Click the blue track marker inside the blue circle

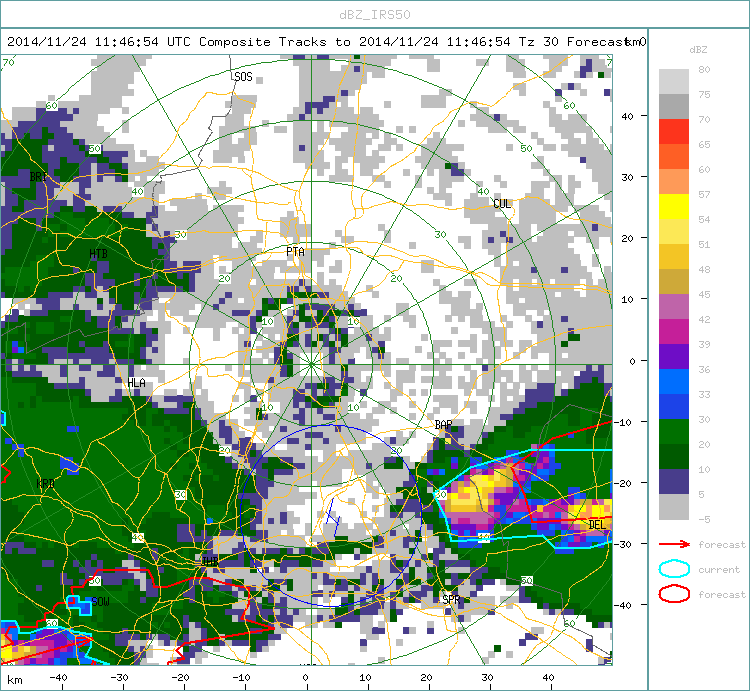332,517
